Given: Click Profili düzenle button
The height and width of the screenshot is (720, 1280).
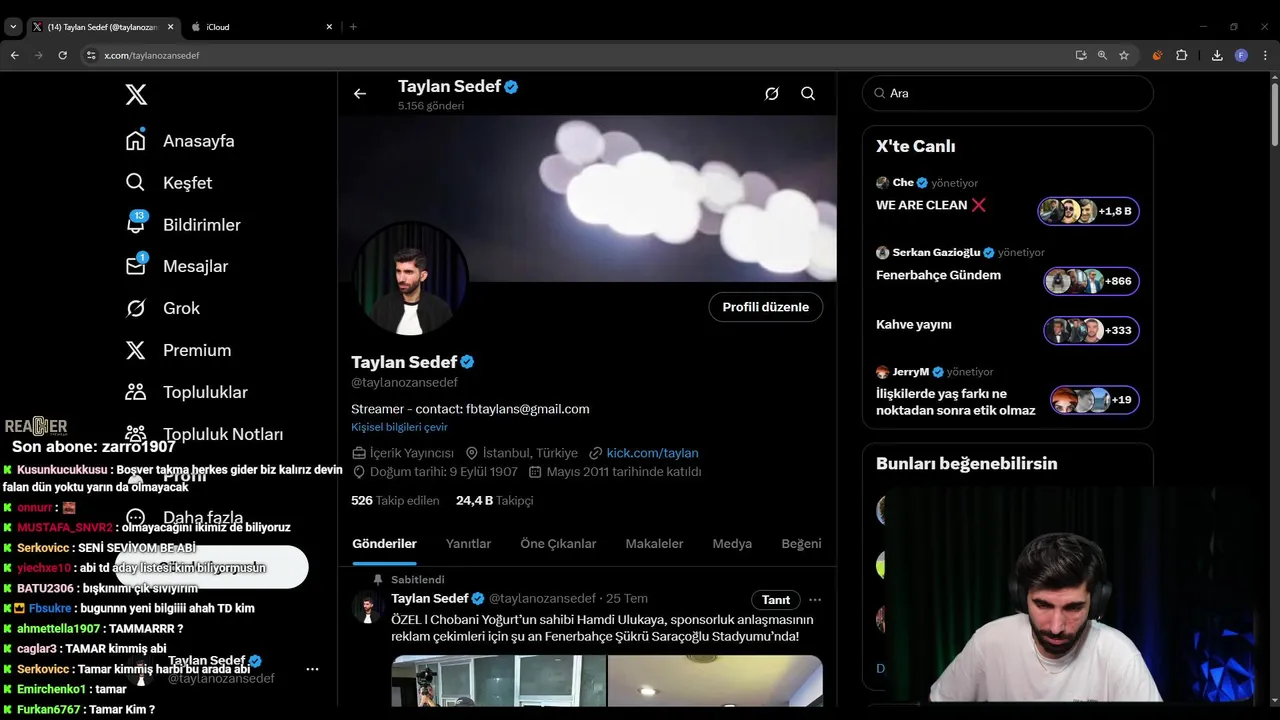Looking at the screenshot, I should (766, 307).
